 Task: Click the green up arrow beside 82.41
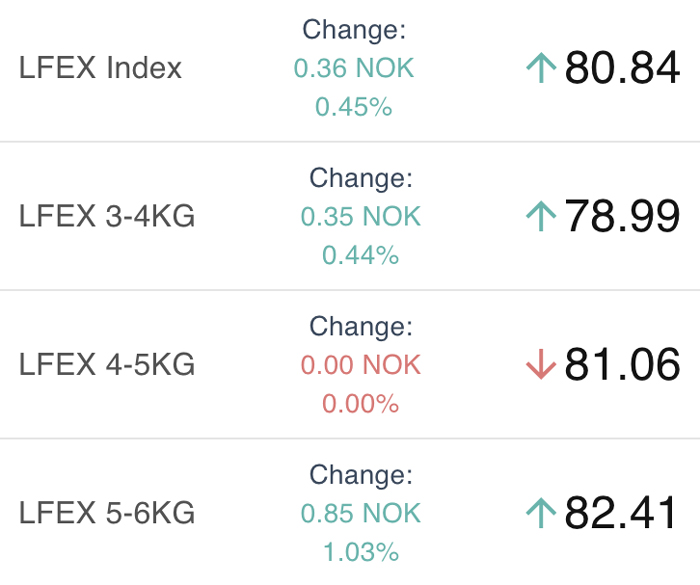click(x=541, y=513)
